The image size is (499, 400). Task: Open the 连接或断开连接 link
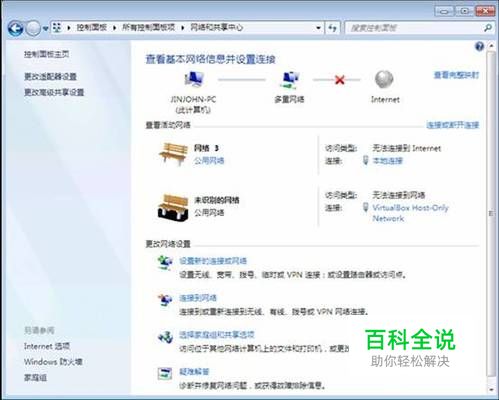tap(453, 125)
